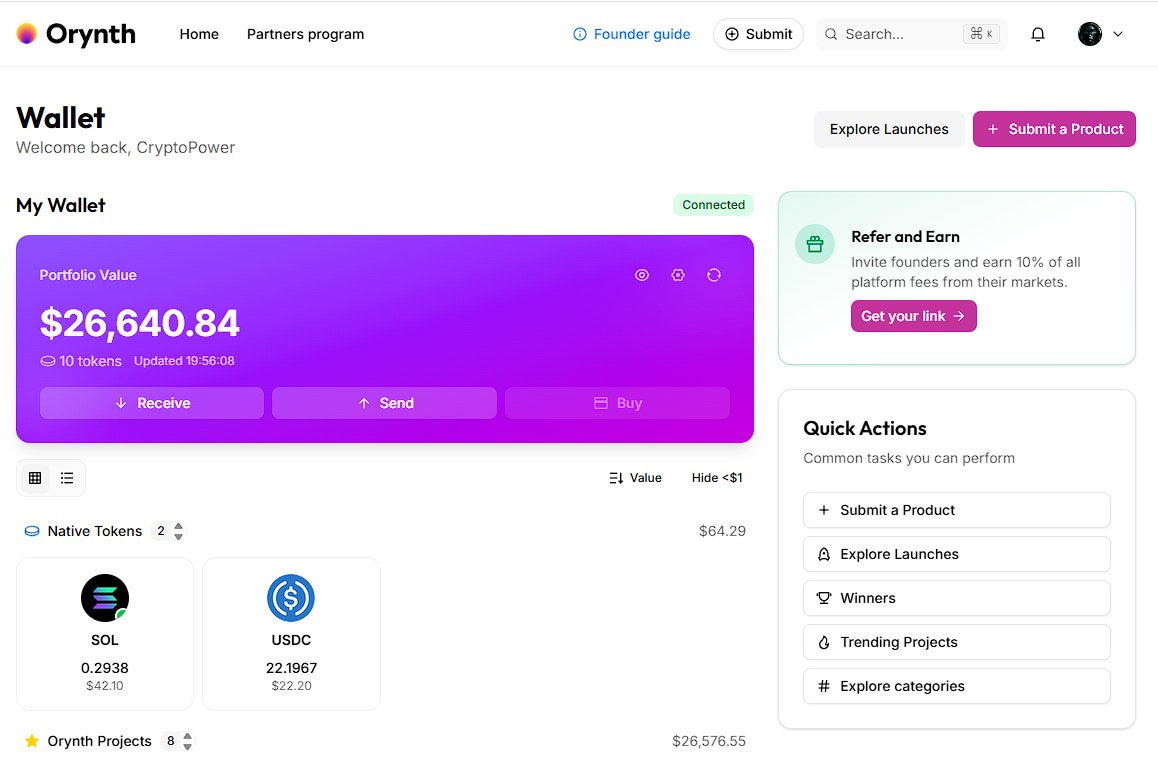Refresh the portfolio value
This screenshot has height=758, width=1158.
pos(713,275)
